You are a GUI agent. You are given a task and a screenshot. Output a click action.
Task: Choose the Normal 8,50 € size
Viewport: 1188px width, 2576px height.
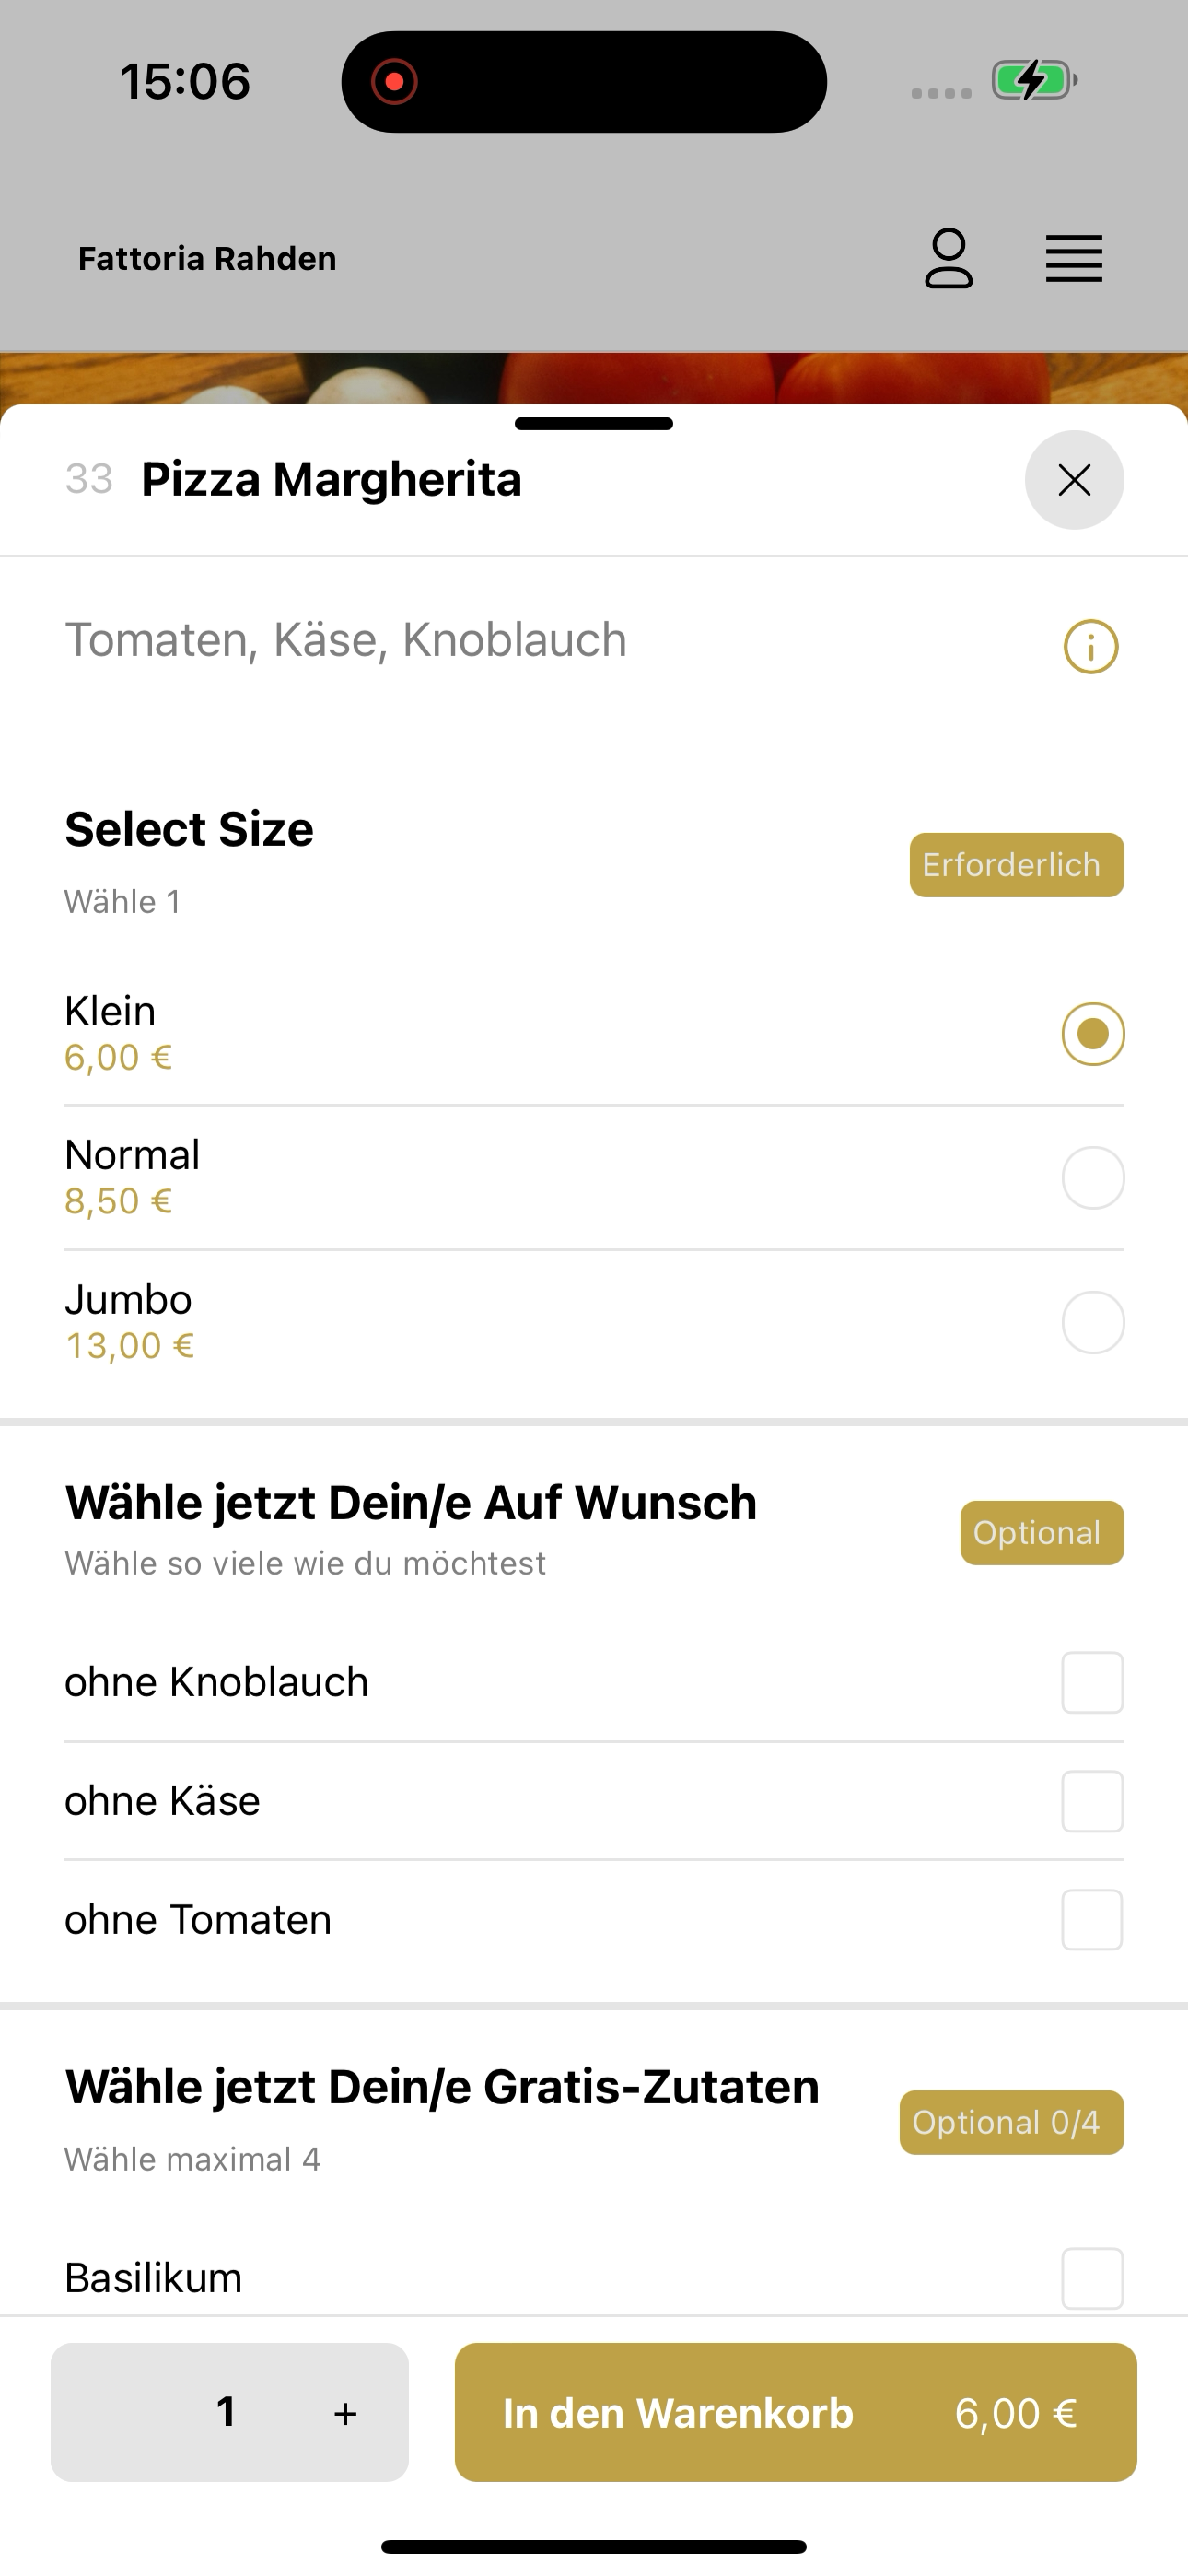click(x=594, y=1177)
